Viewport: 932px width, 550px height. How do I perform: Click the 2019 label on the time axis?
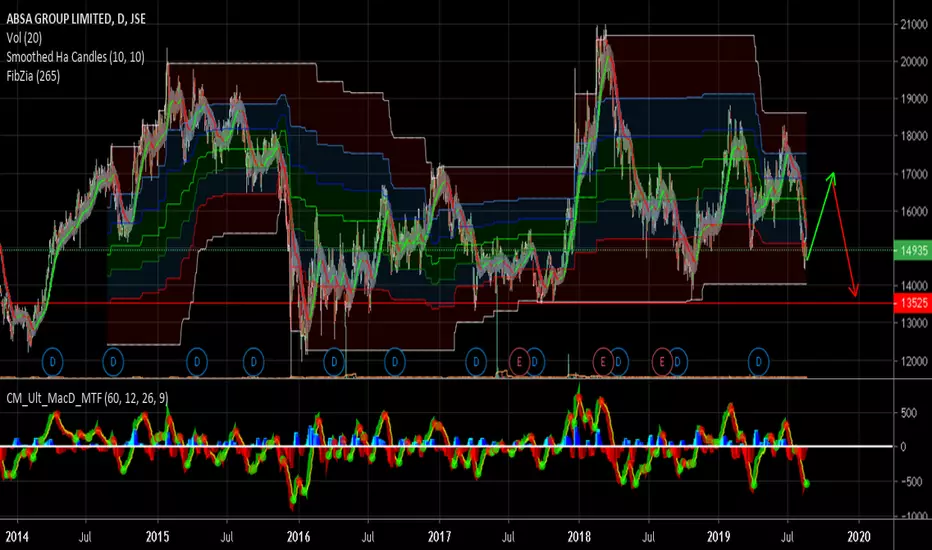719,537
